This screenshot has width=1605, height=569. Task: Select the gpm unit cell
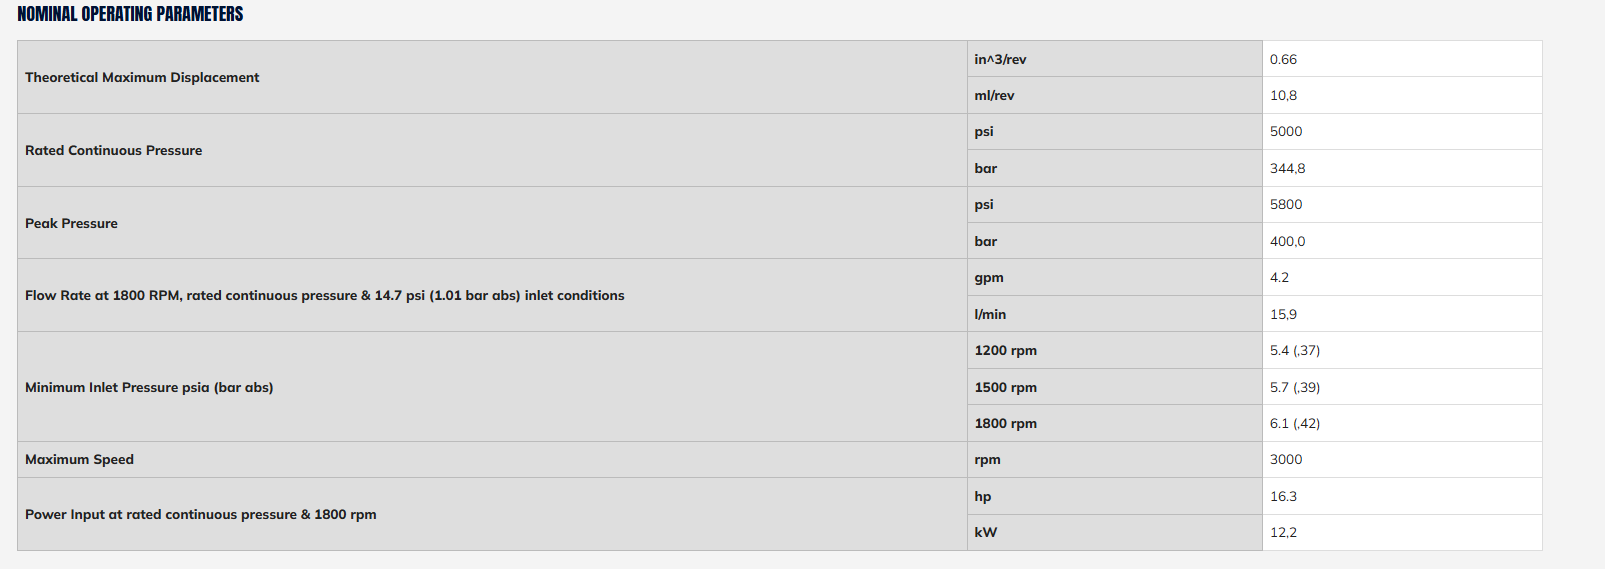coord(1114,277)
